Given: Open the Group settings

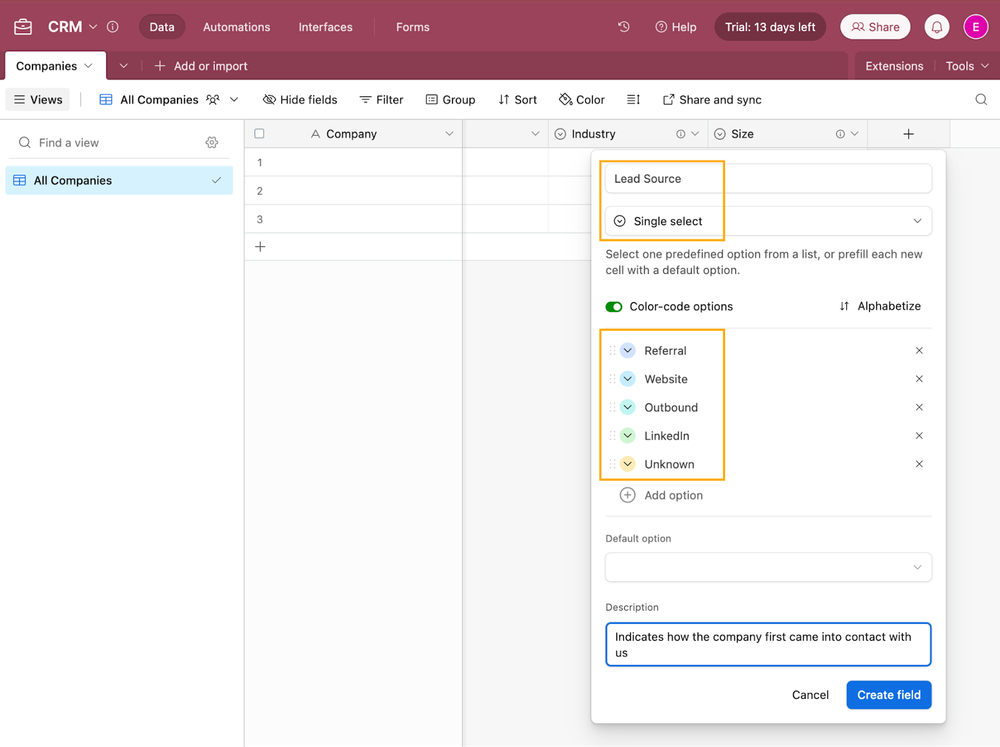Looking at the screenshot, I should 450,99.
